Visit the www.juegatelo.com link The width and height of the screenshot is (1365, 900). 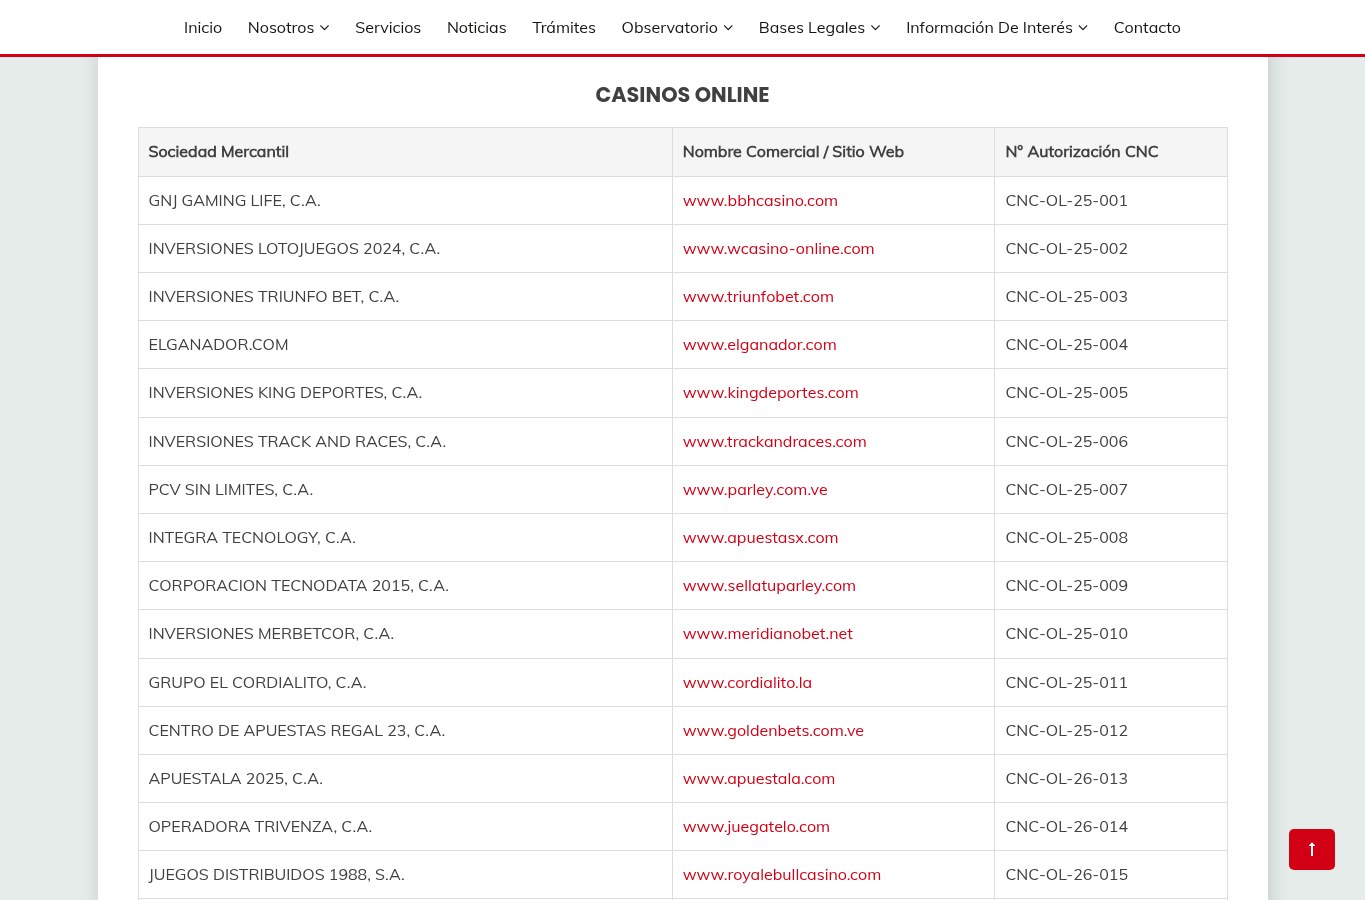[x=756, y=826]
